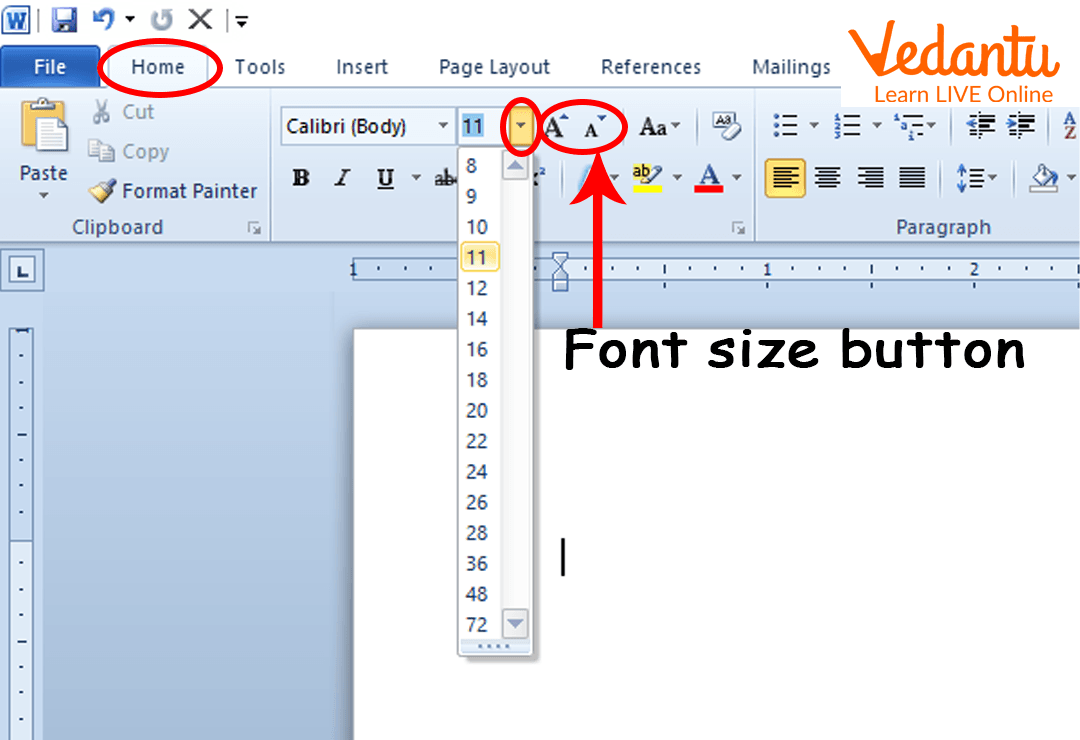Image resolution: width=1080 pixels, height=740 pixels.
Task: Select font size 24 from list
Action: coord(477,471)
